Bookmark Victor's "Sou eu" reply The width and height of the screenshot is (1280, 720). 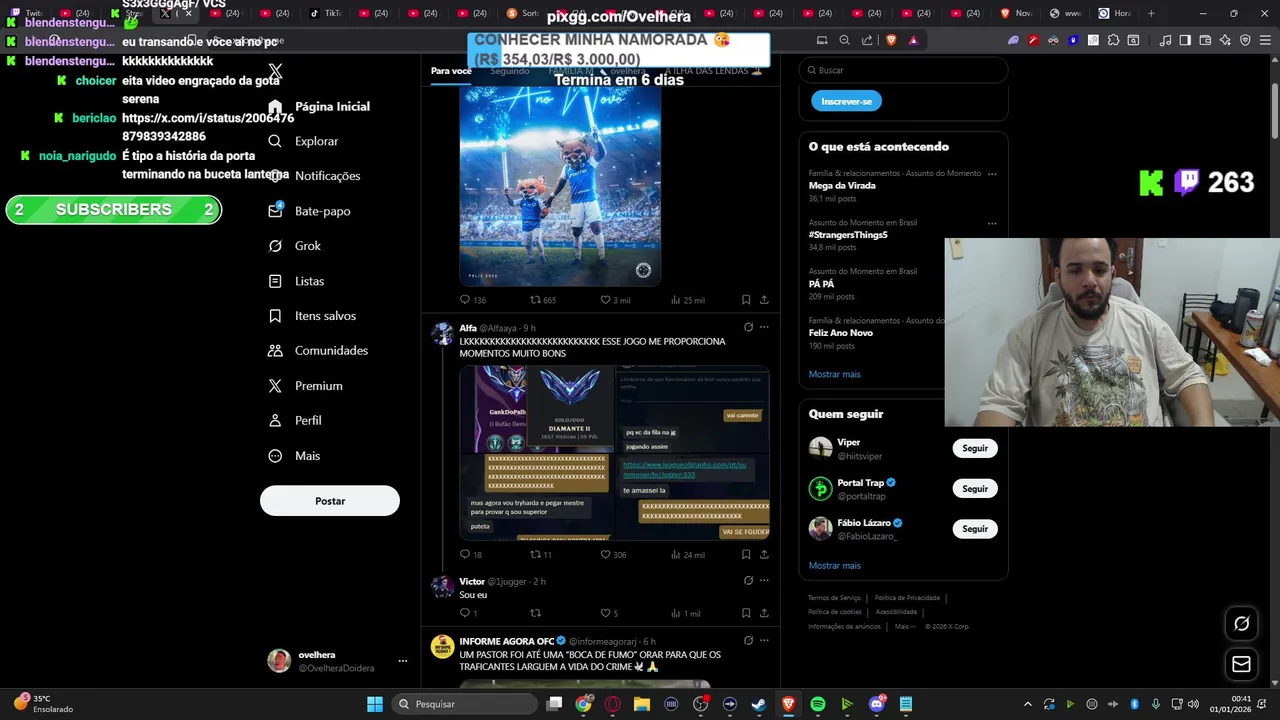[746, 613]
